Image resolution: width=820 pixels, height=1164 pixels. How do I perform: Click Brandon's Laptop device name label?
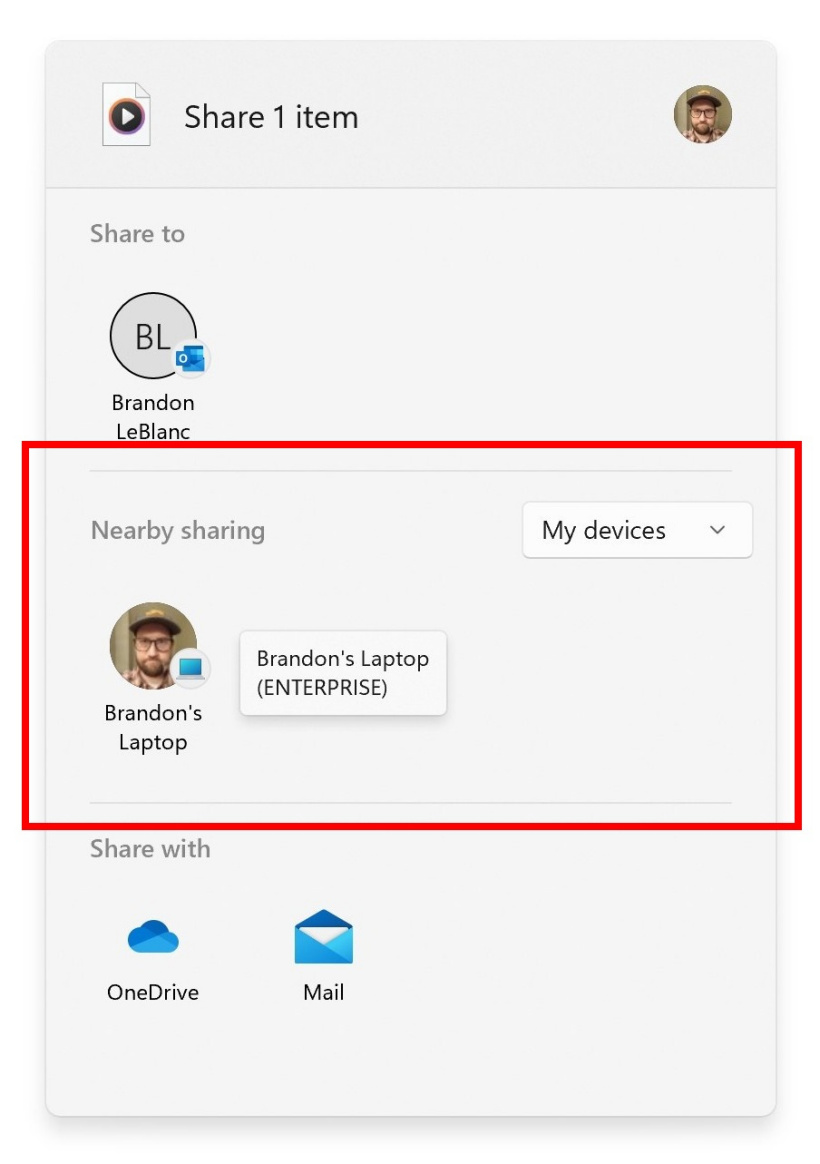tap(153, 727)
